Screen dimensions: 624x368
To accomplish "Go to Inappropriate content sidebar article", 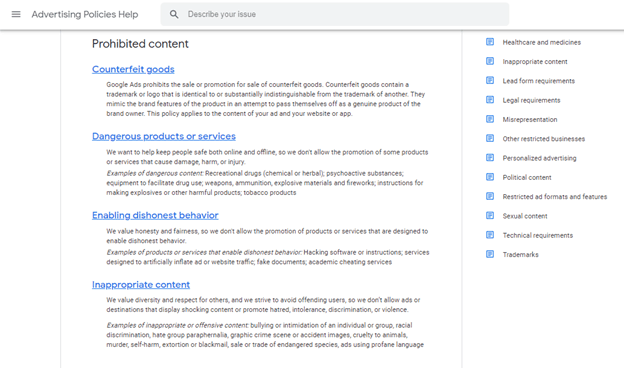I will point(535,62).
